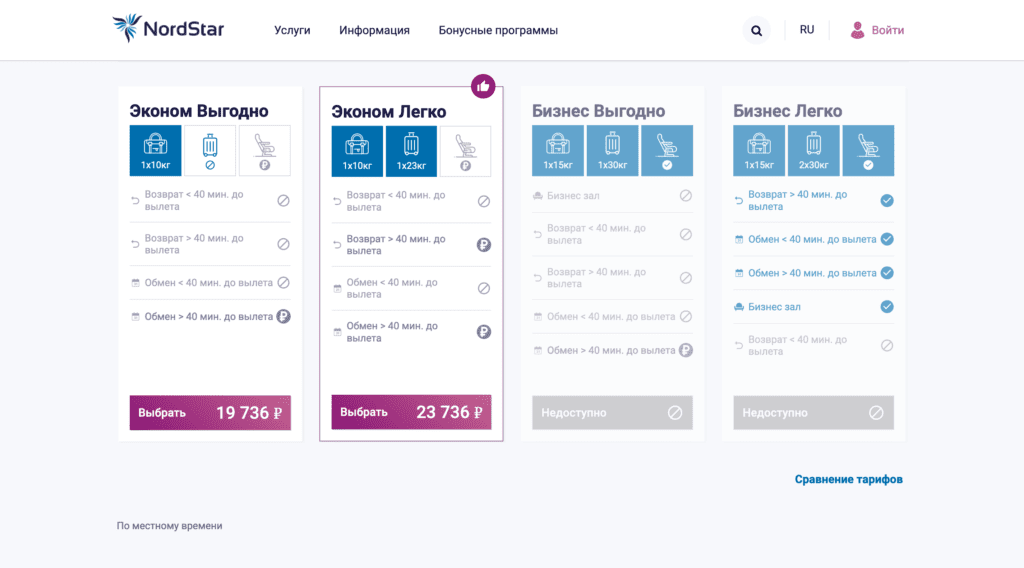1024x568 pixels.
Task: Click the checkmark beside Обмен > 40 мин in Бизнес Легко
Action: pos(886,273)
